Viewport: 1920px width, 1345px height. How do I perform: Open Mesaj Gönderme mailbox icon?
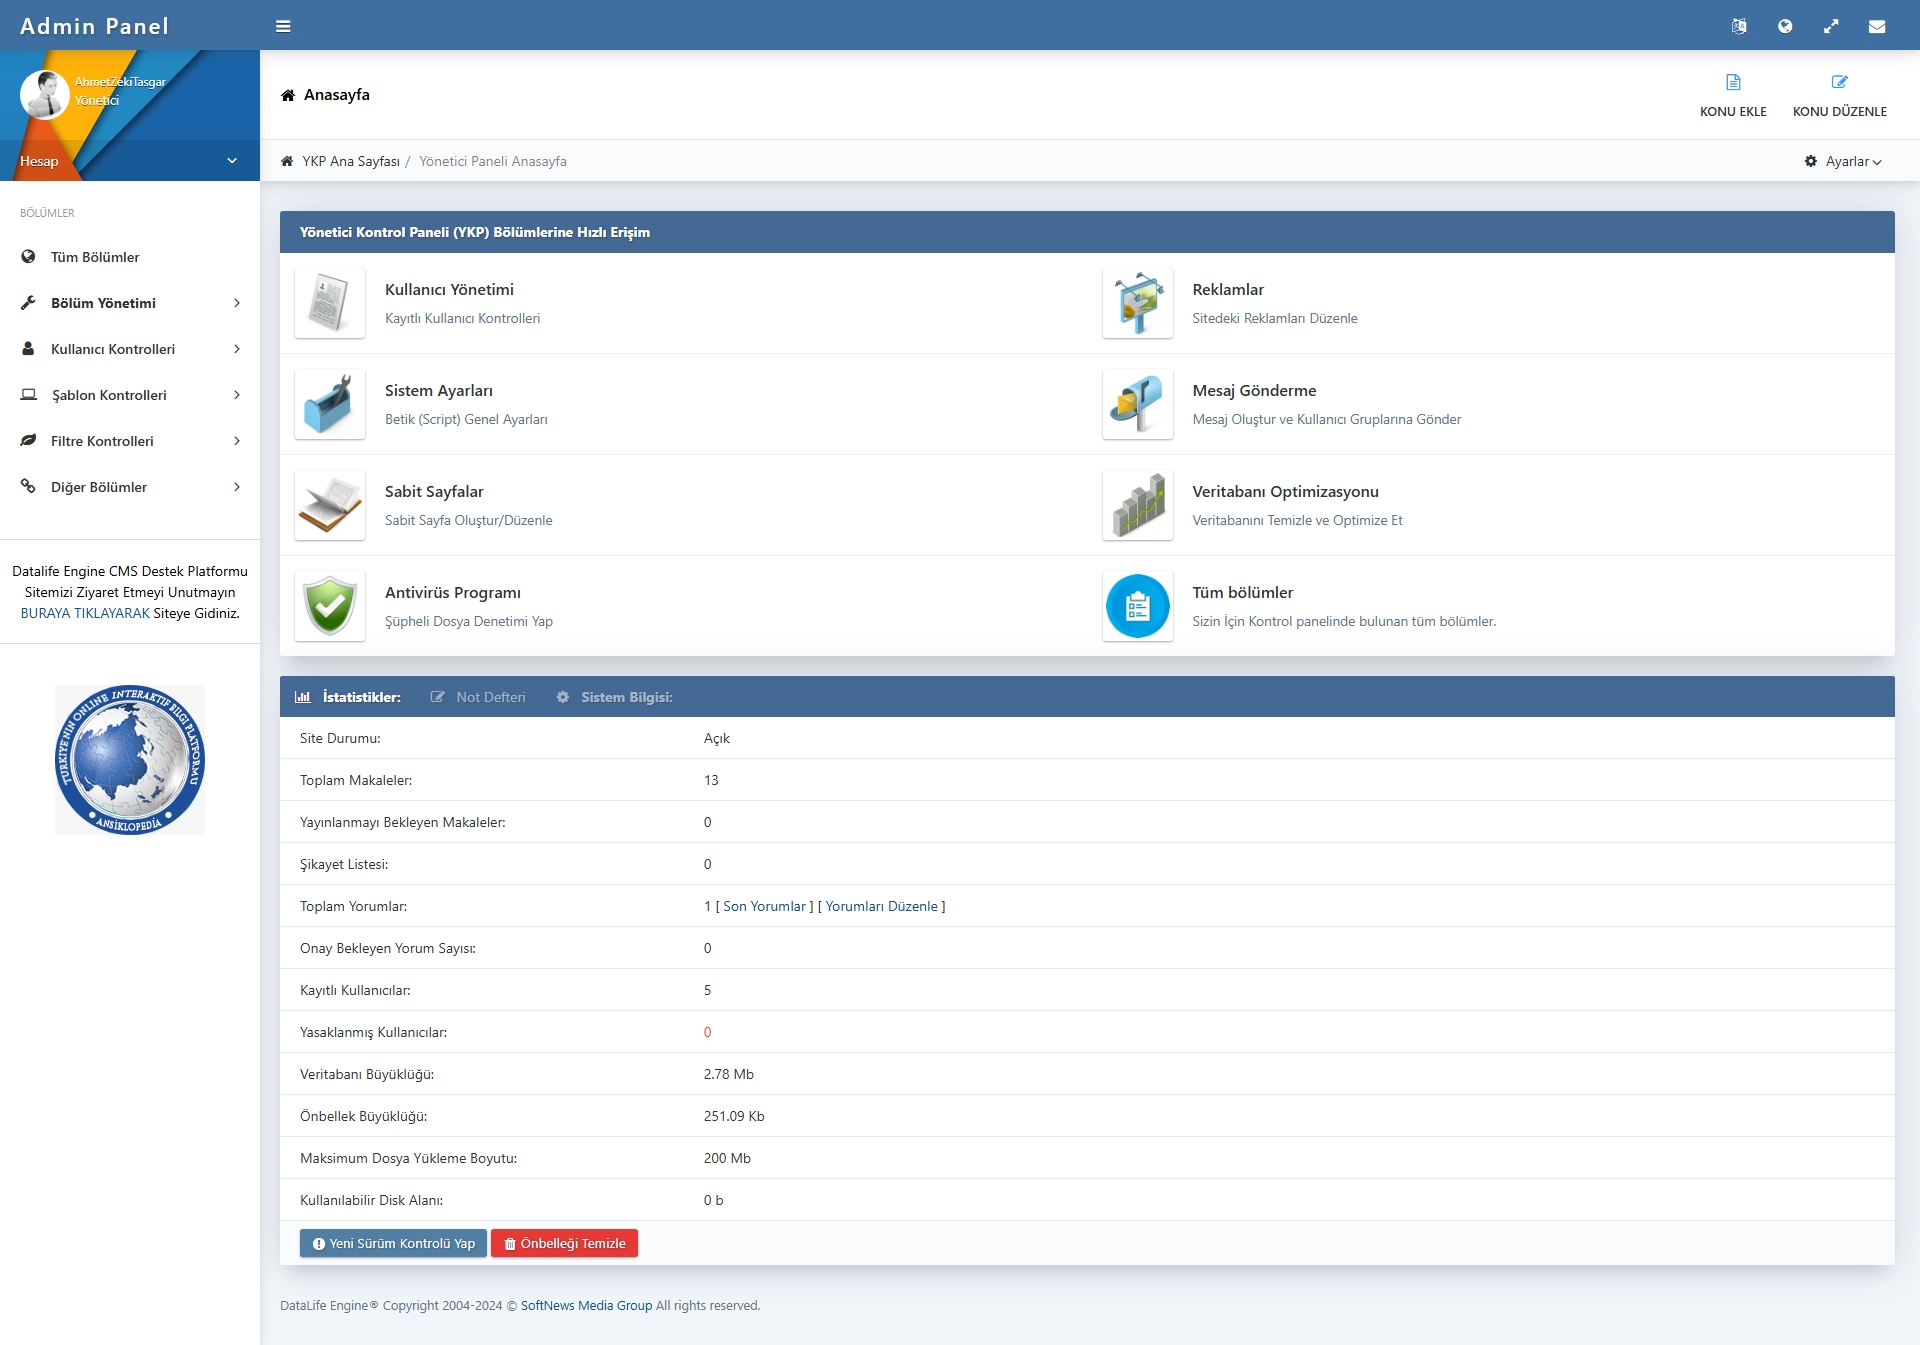tap(1137, 404)
